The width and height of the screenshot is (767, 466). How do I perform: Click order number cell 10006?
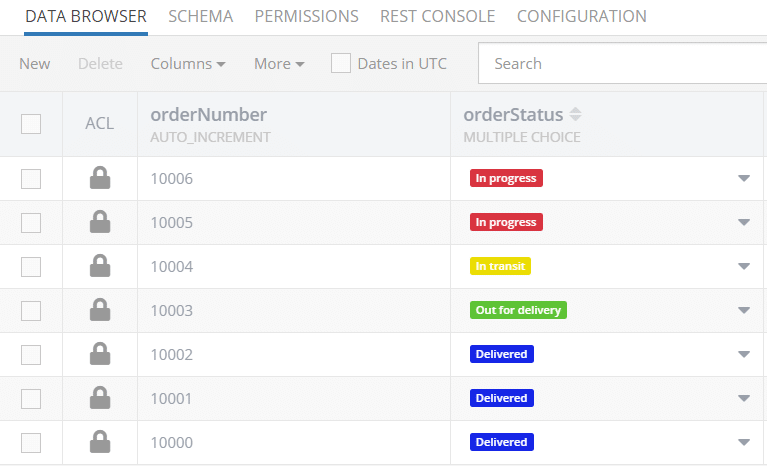tap(294, 178)
